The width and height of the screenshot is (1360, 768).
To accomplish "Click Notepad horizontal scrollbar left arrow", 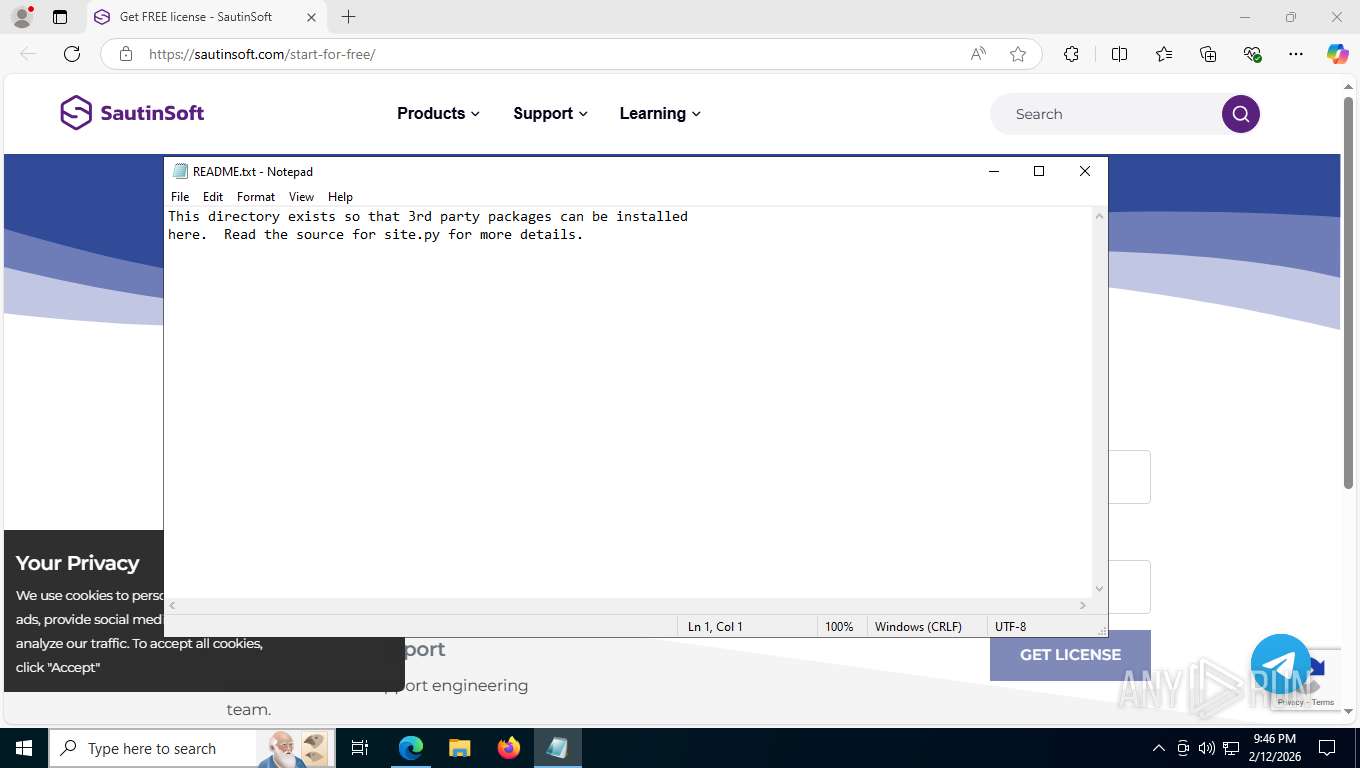I will pyautogui.click(x=173, y=605).
